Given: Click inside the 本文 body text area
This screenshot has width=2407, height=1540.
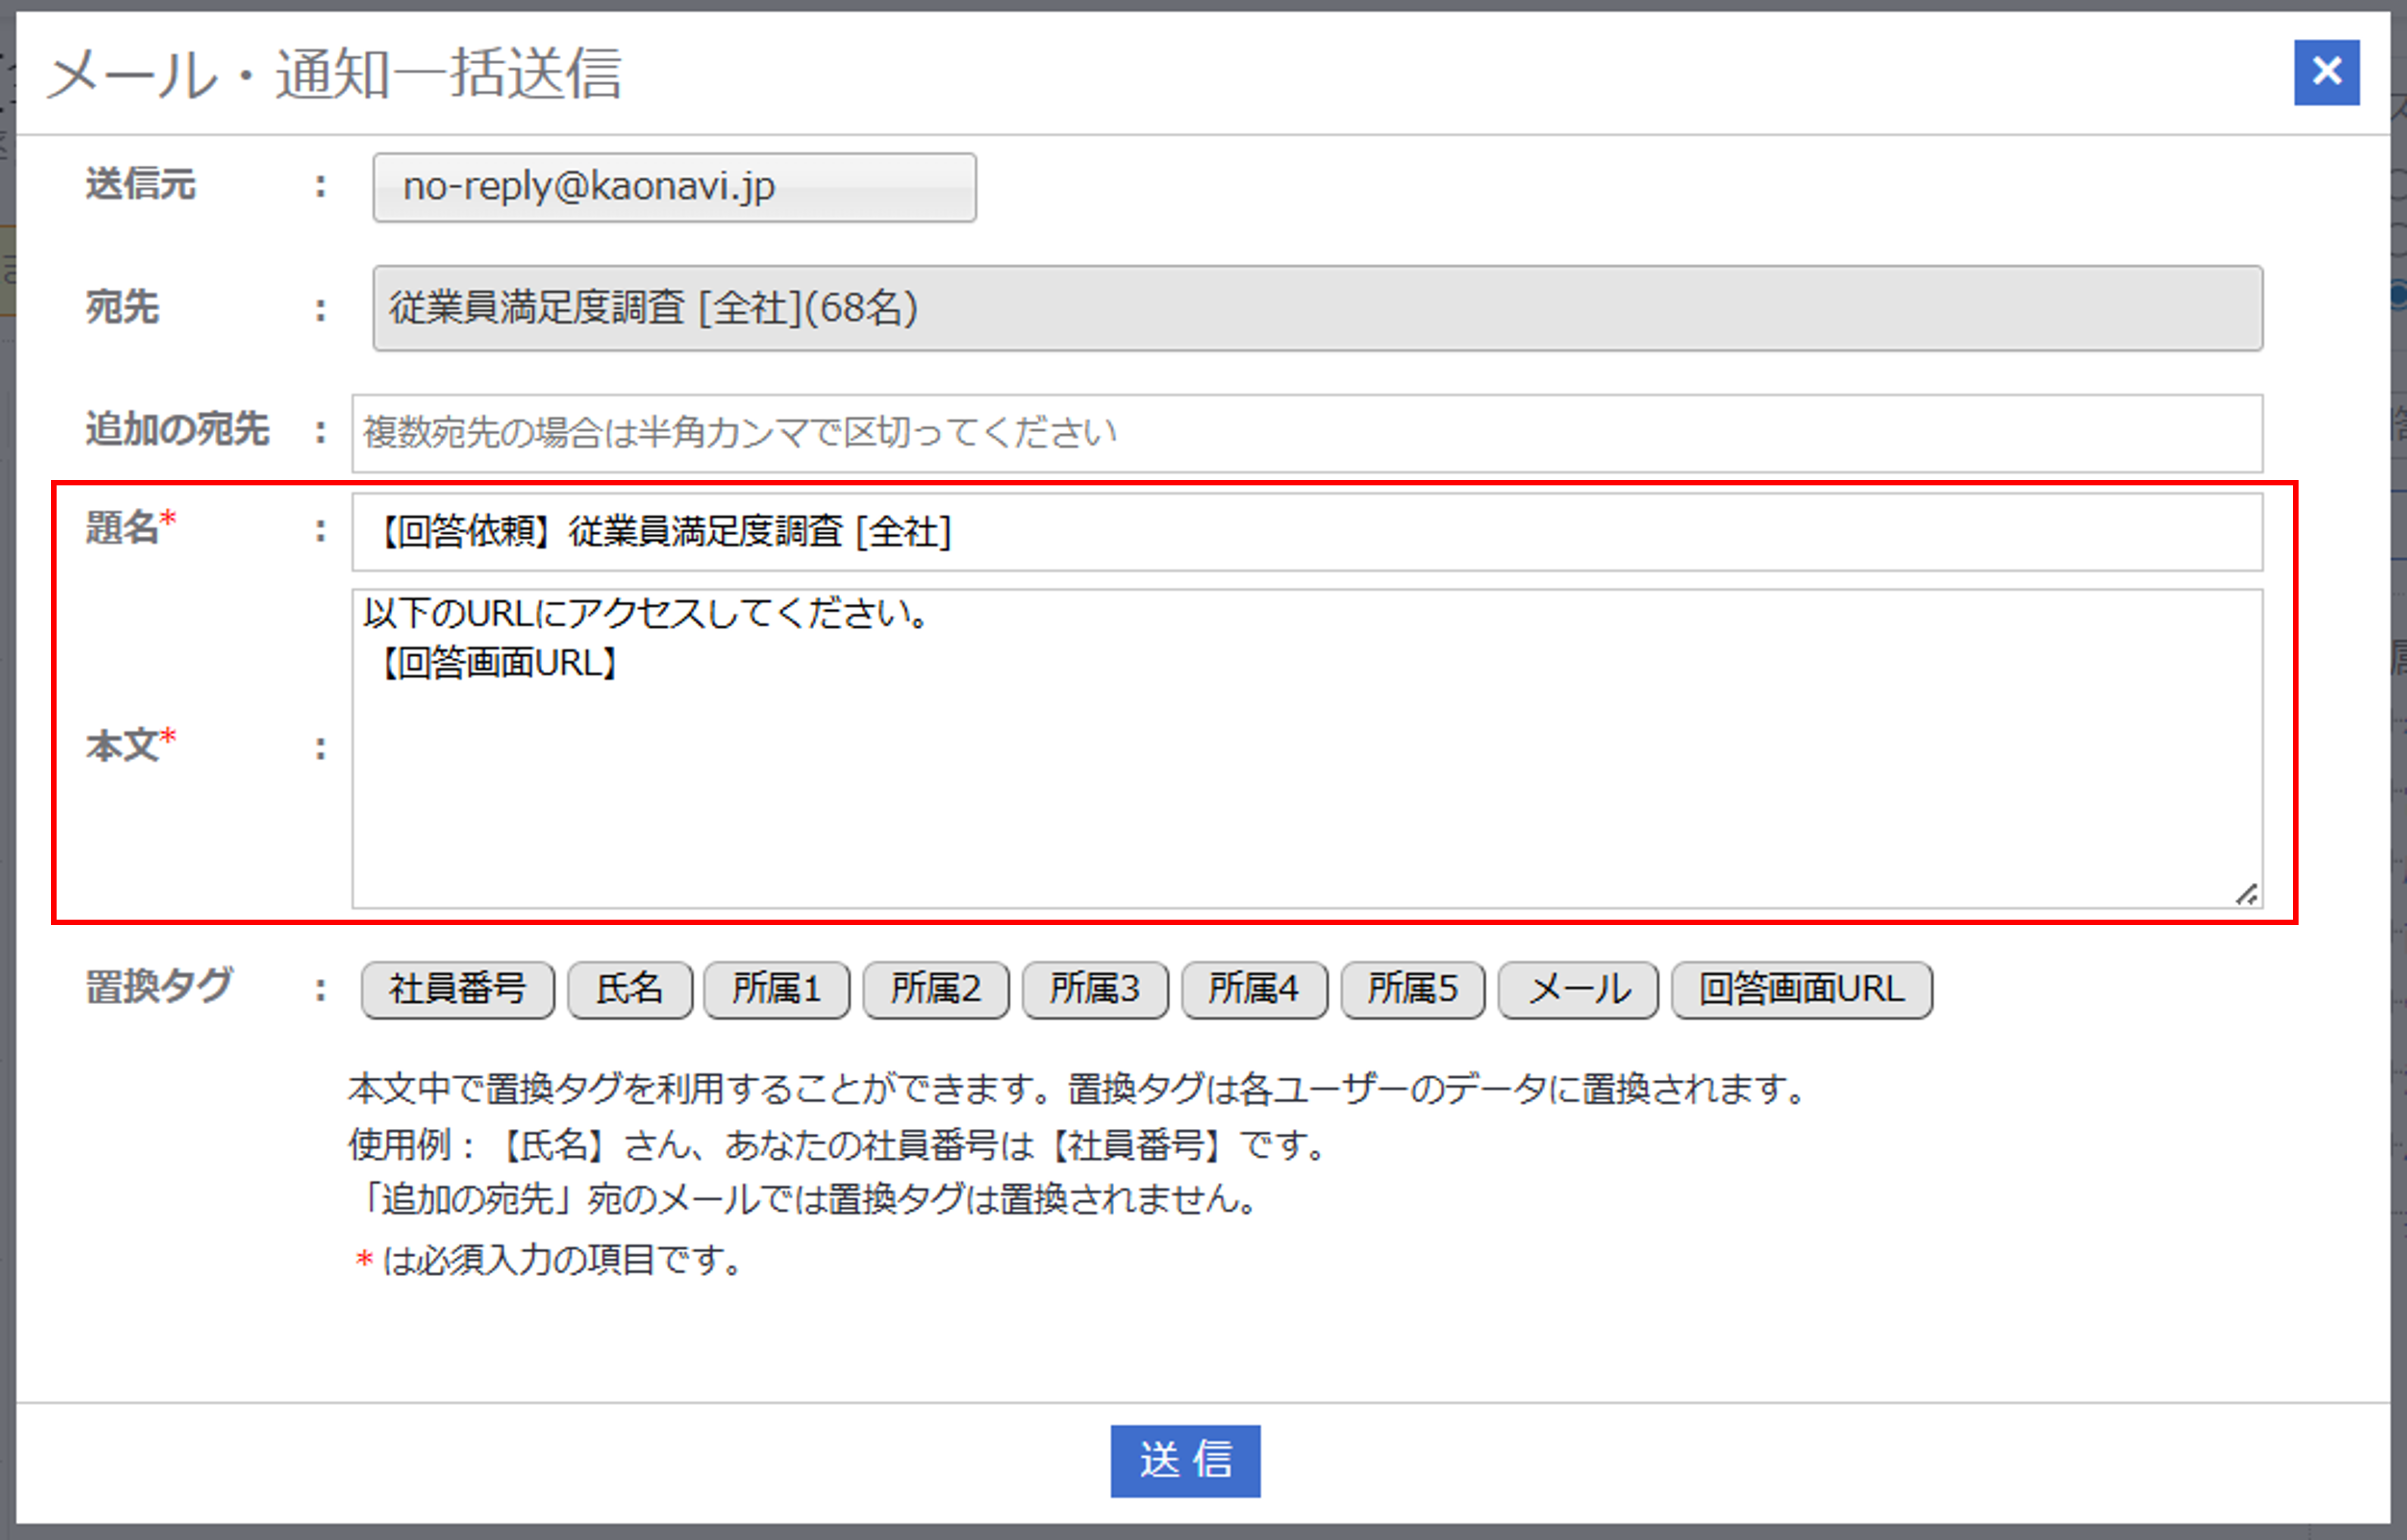Looking at the screenshot, I should tap(1300, 750).
